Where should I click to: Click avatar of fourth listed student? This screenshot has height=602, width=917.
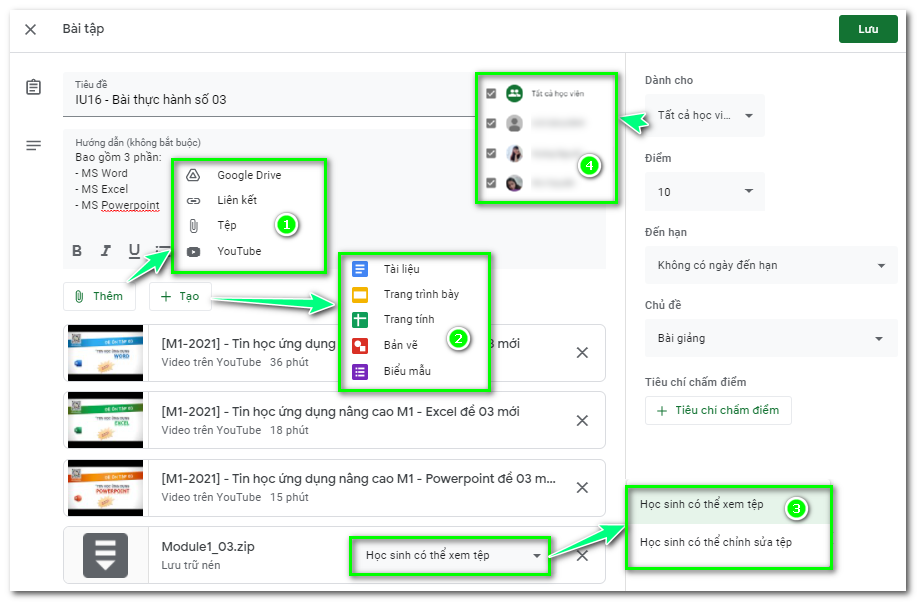click(x=514, y=183)
